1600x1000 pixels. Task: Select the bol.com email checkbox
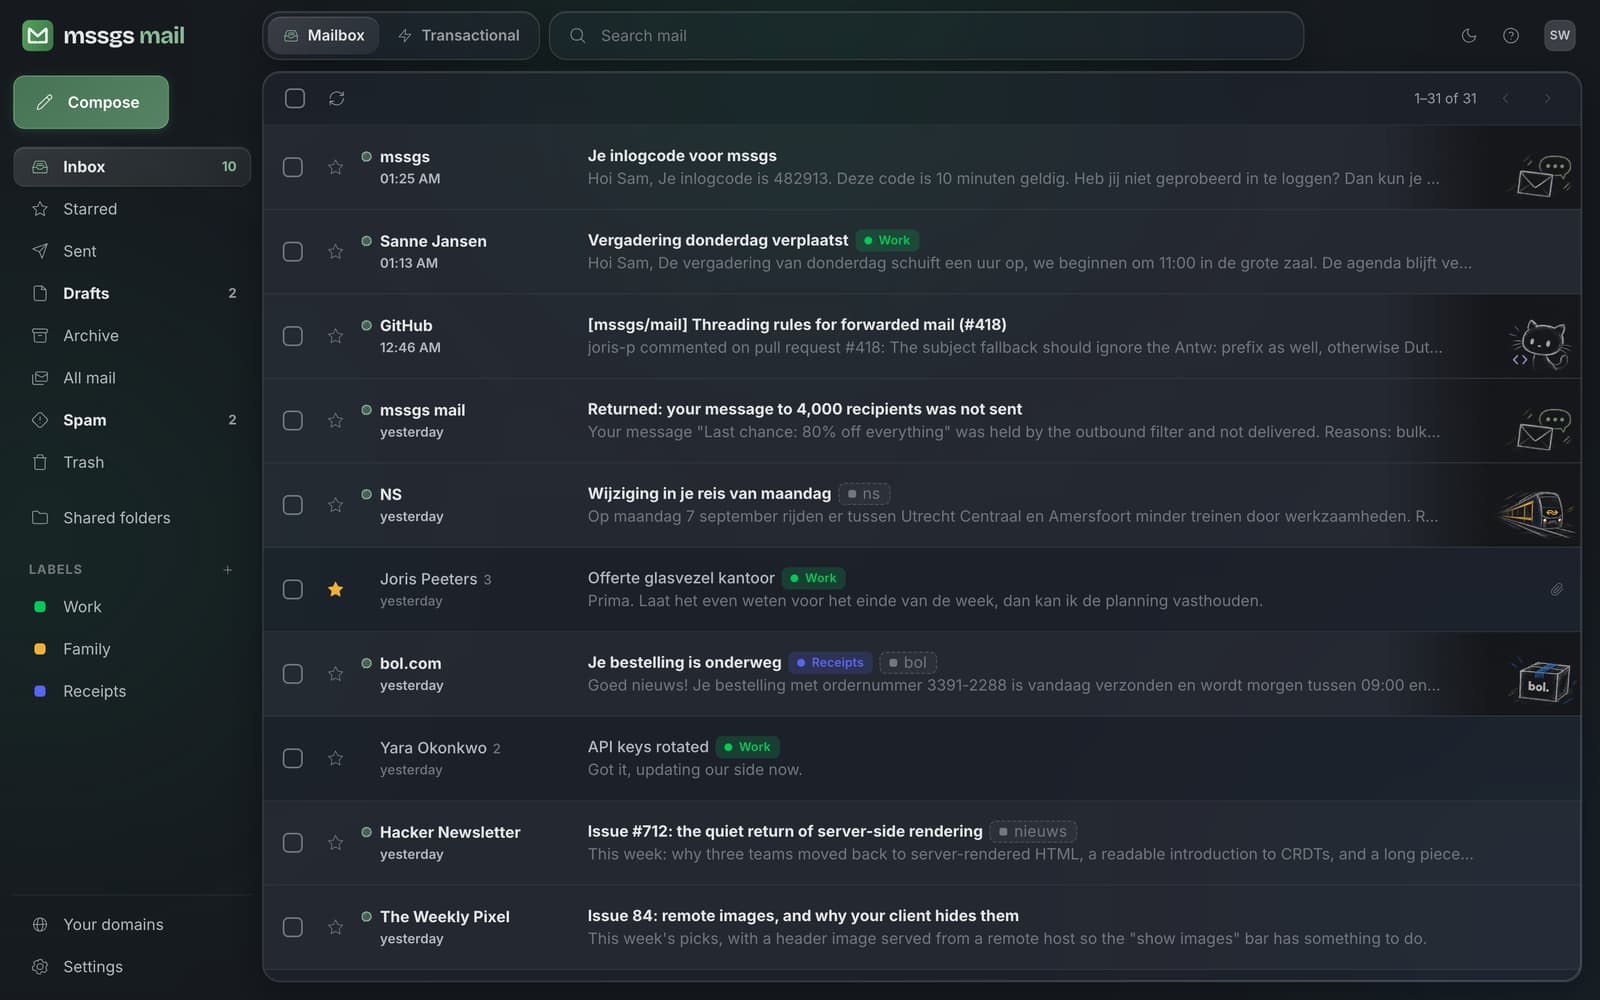click(x=293, y=674)
